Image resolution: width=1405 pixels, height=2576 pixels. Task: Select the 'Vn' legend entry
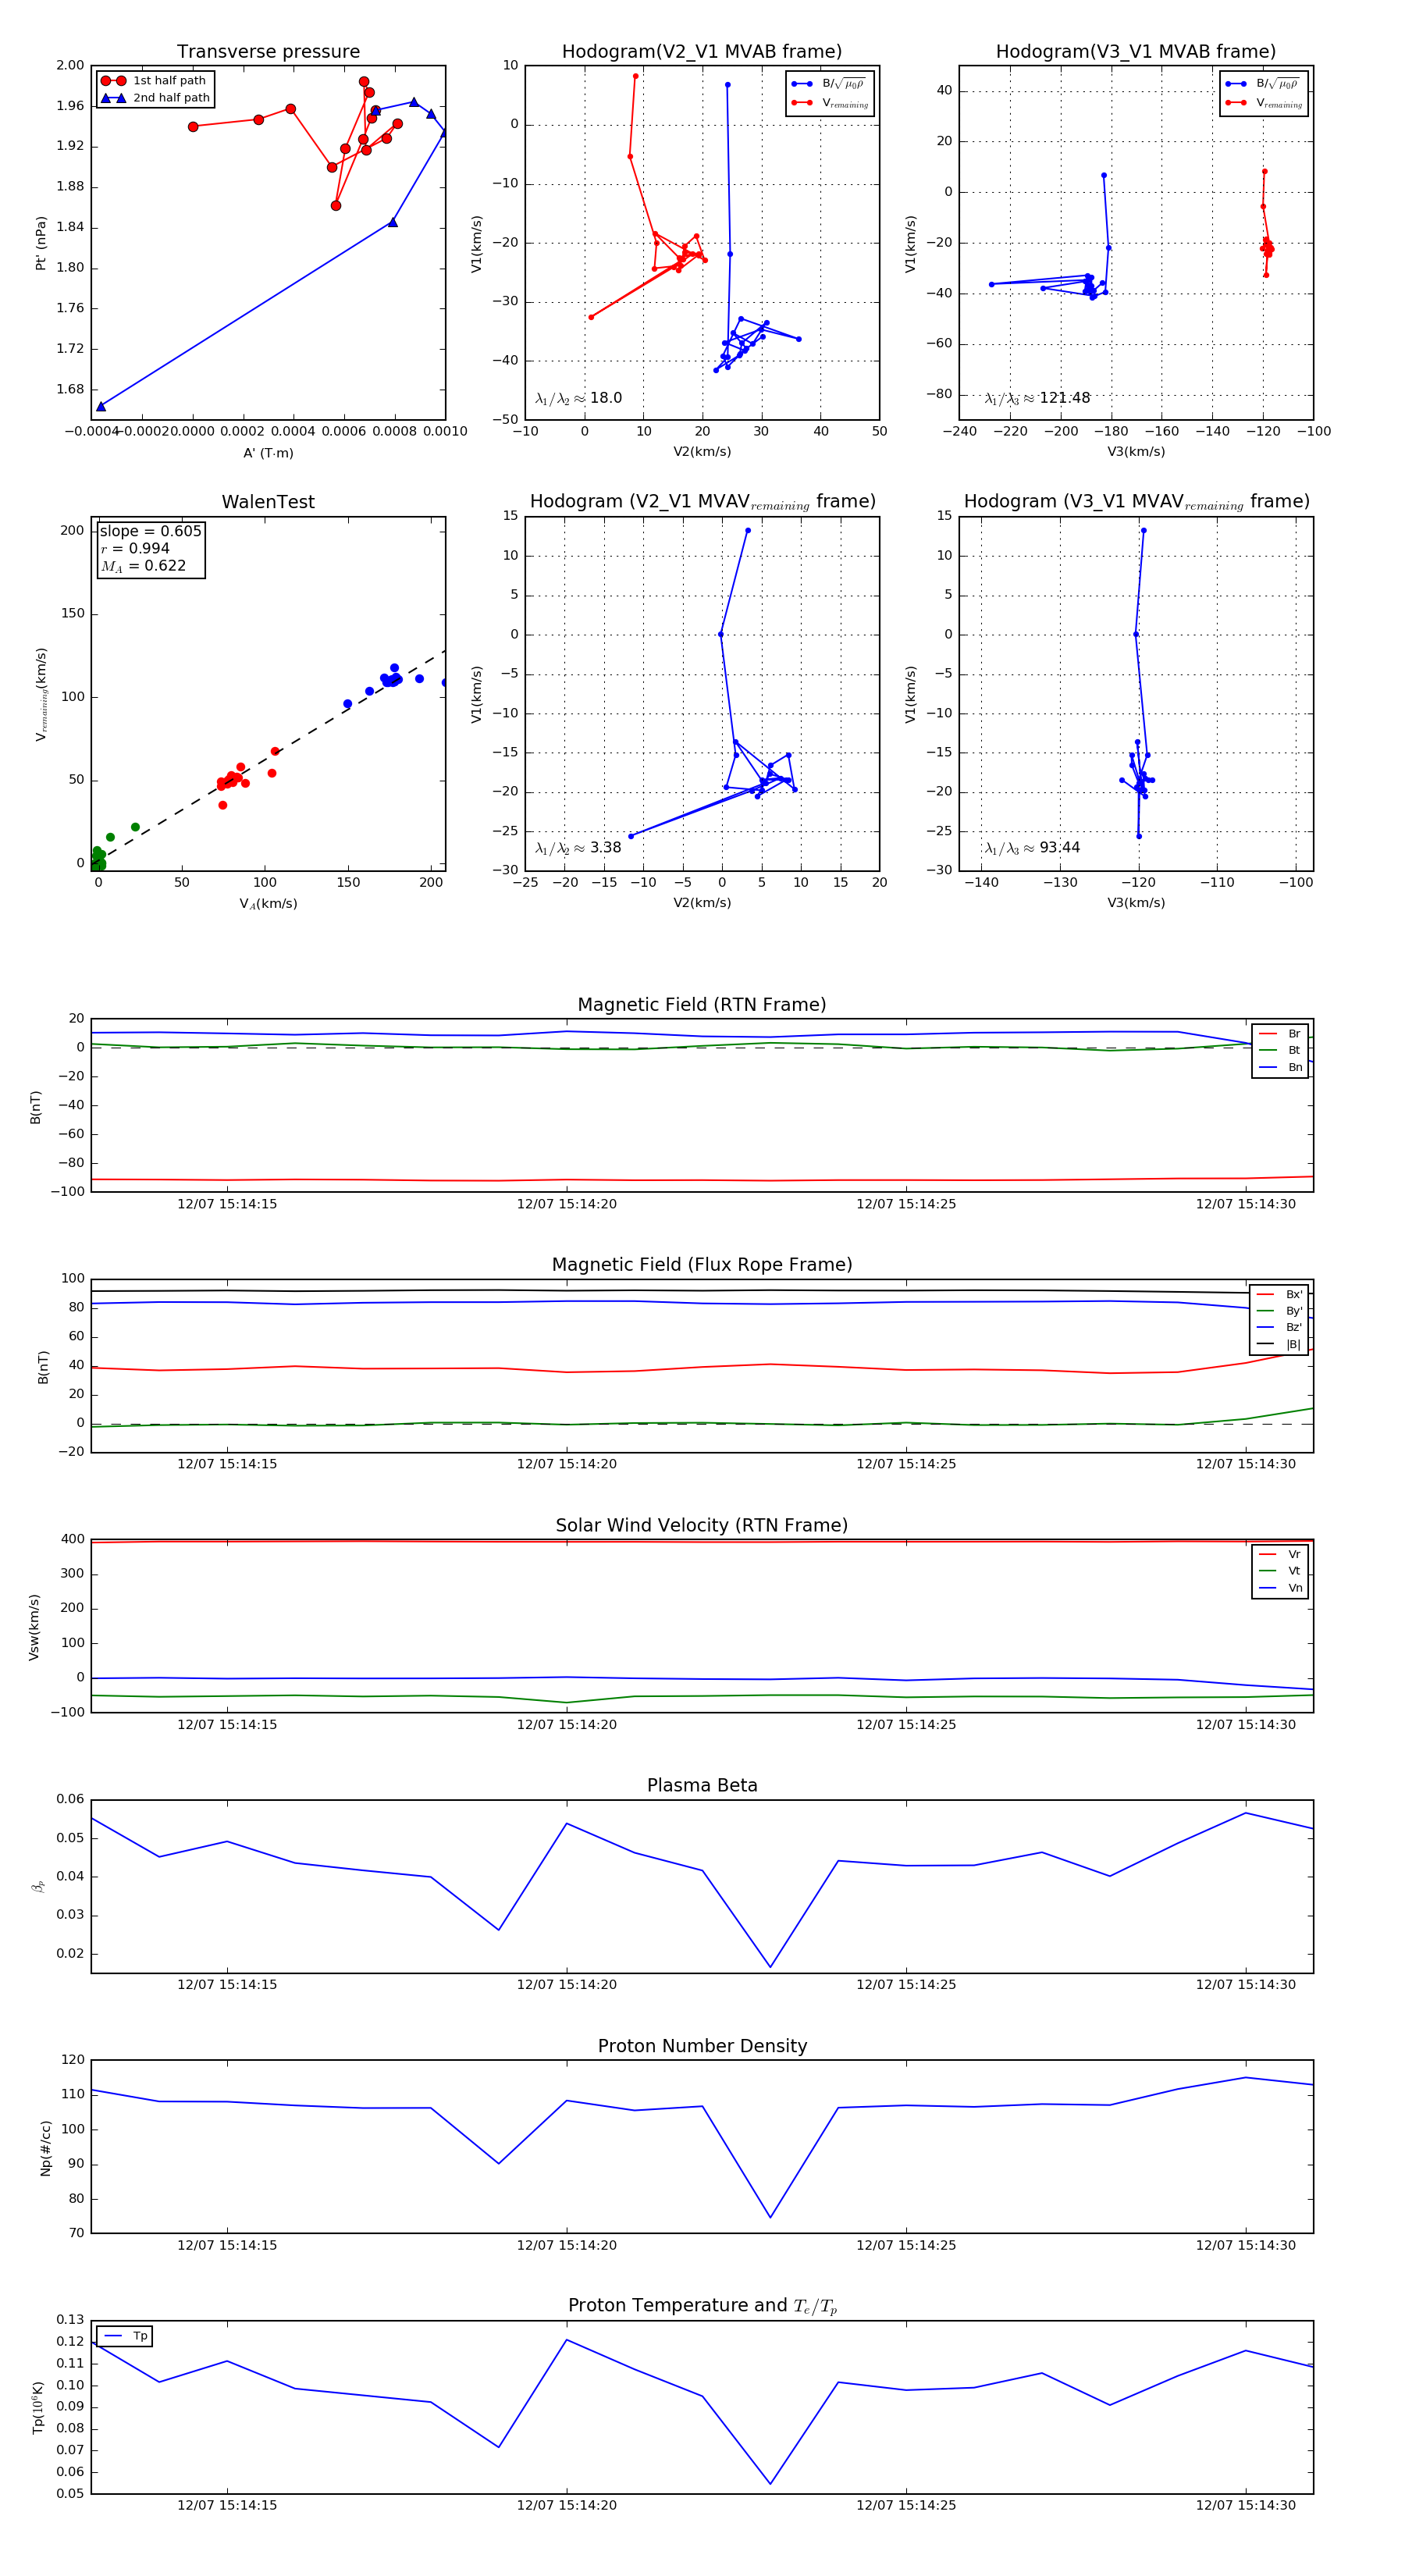(x=1280, y=1588)
